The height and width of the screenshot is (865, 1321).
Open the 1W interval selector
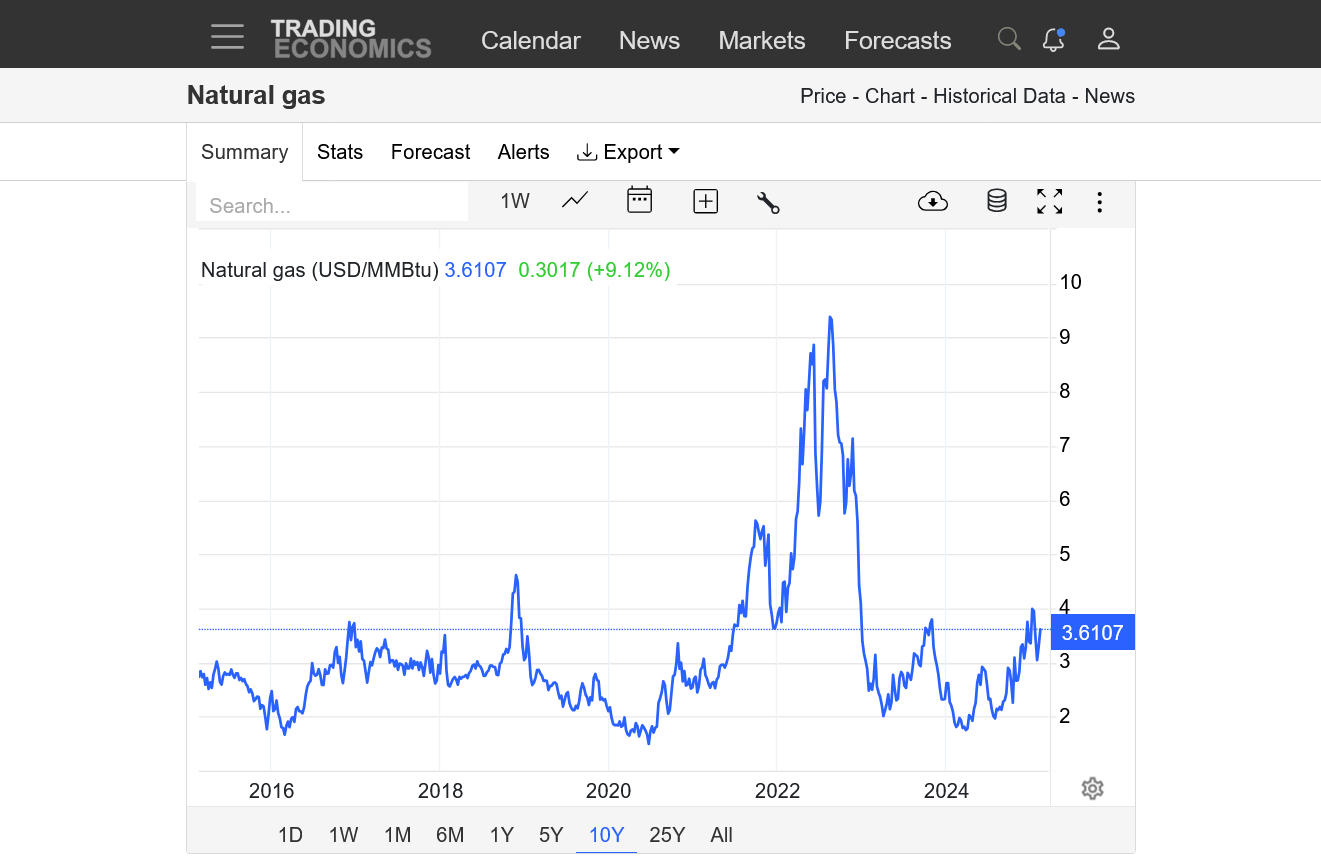point(515,201)
